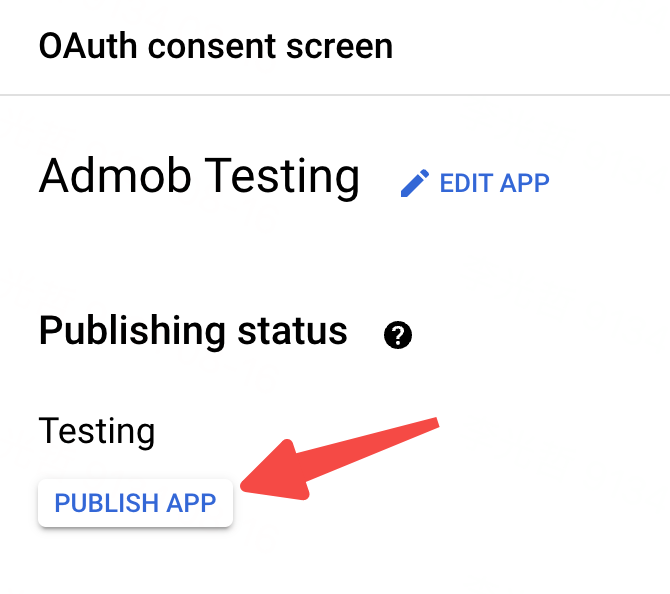Click the blue pencil beside Admob Testing

click(414, 183)
